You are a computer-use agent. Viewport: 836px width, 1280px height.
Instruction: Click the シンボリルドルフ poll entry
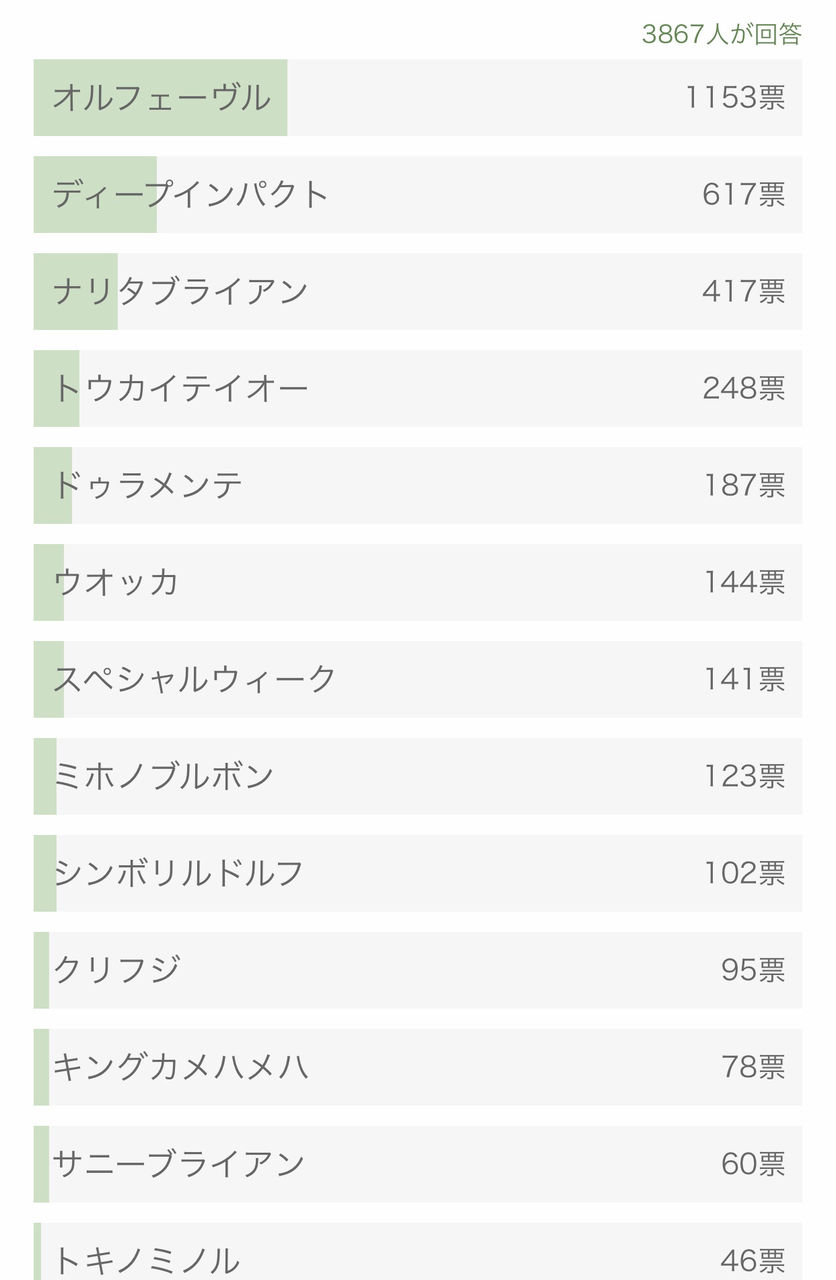(x=418, y=873)
